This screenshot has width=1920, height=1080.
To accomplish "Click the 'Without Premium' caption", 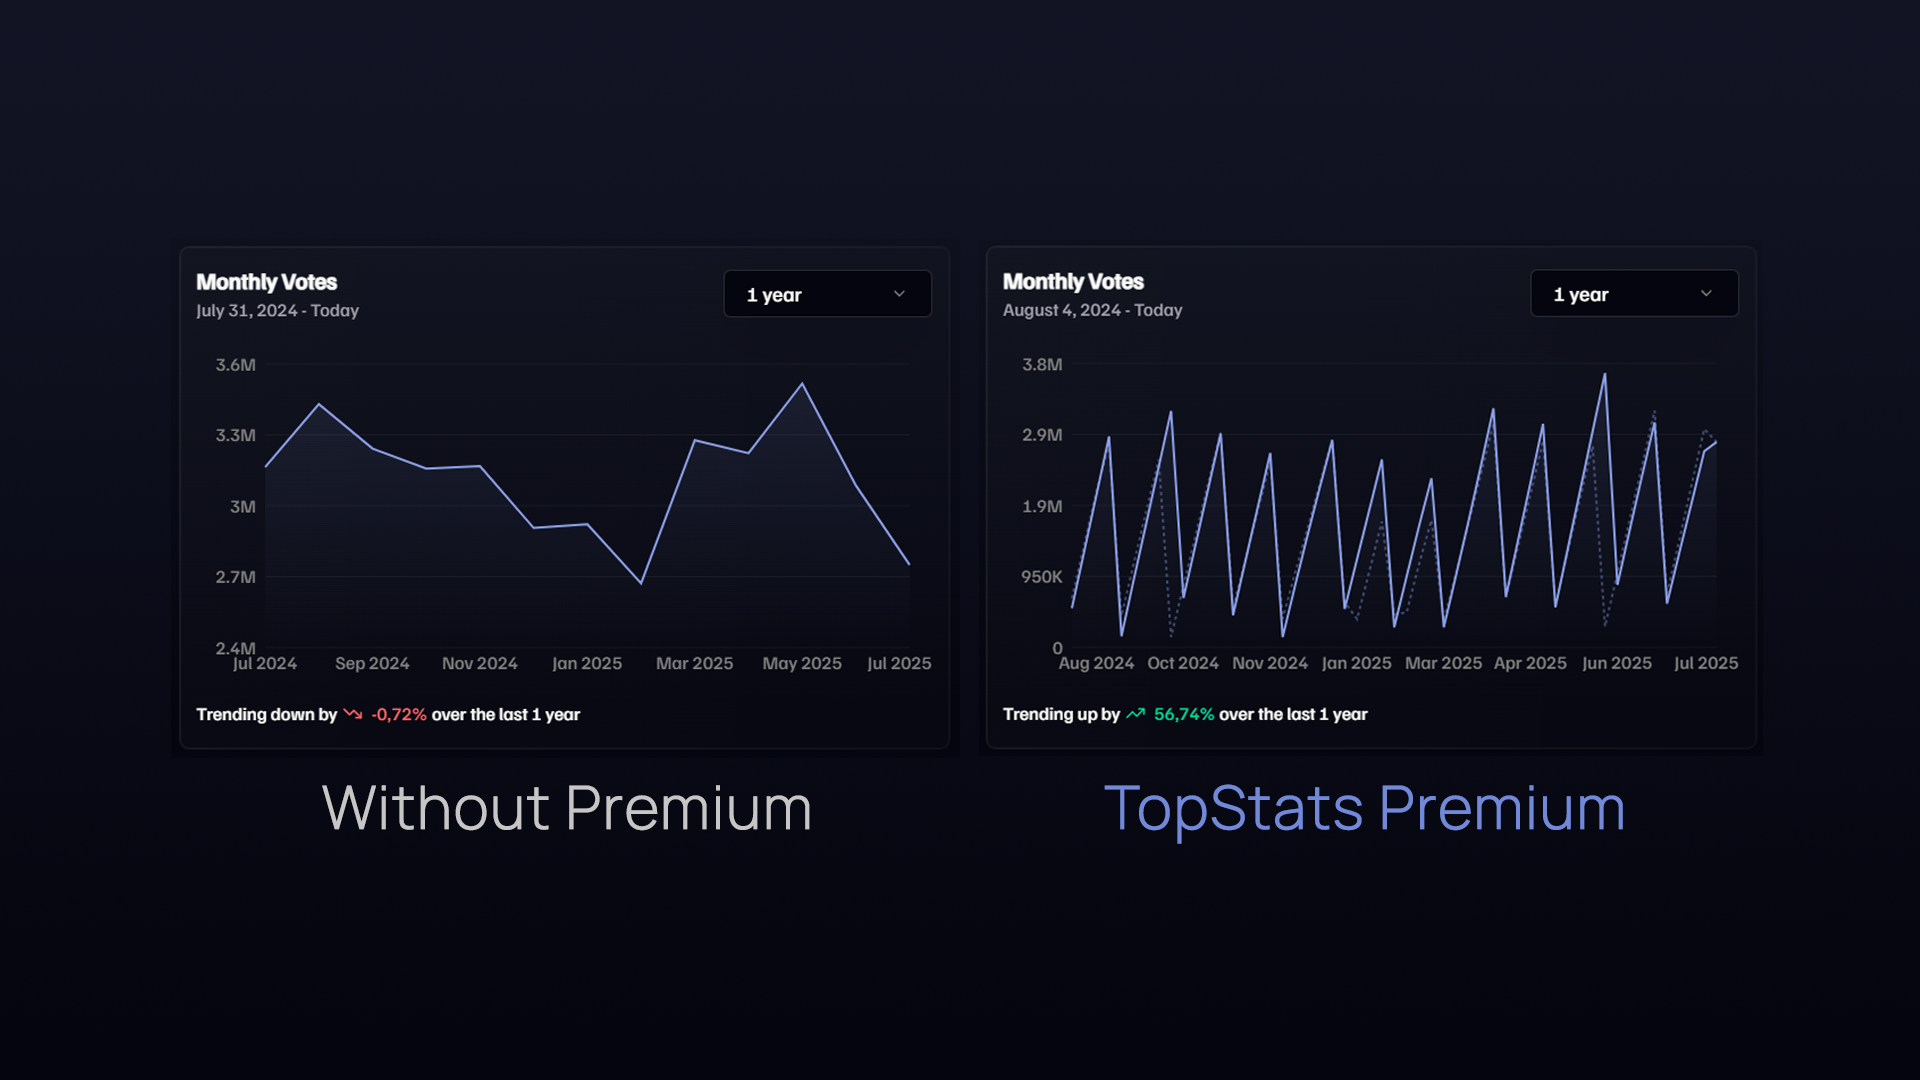I will [x=567, y=808].
